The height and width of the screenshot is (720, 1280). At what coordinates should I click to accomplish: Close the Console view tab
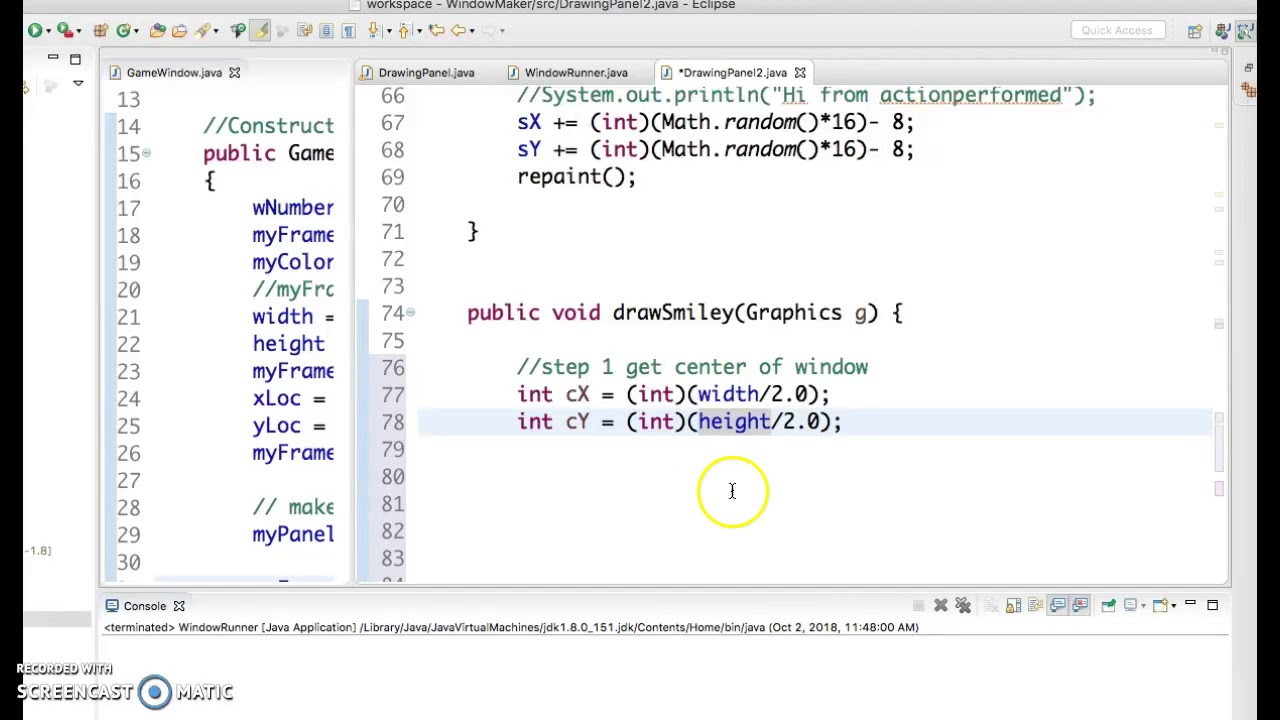179,606
